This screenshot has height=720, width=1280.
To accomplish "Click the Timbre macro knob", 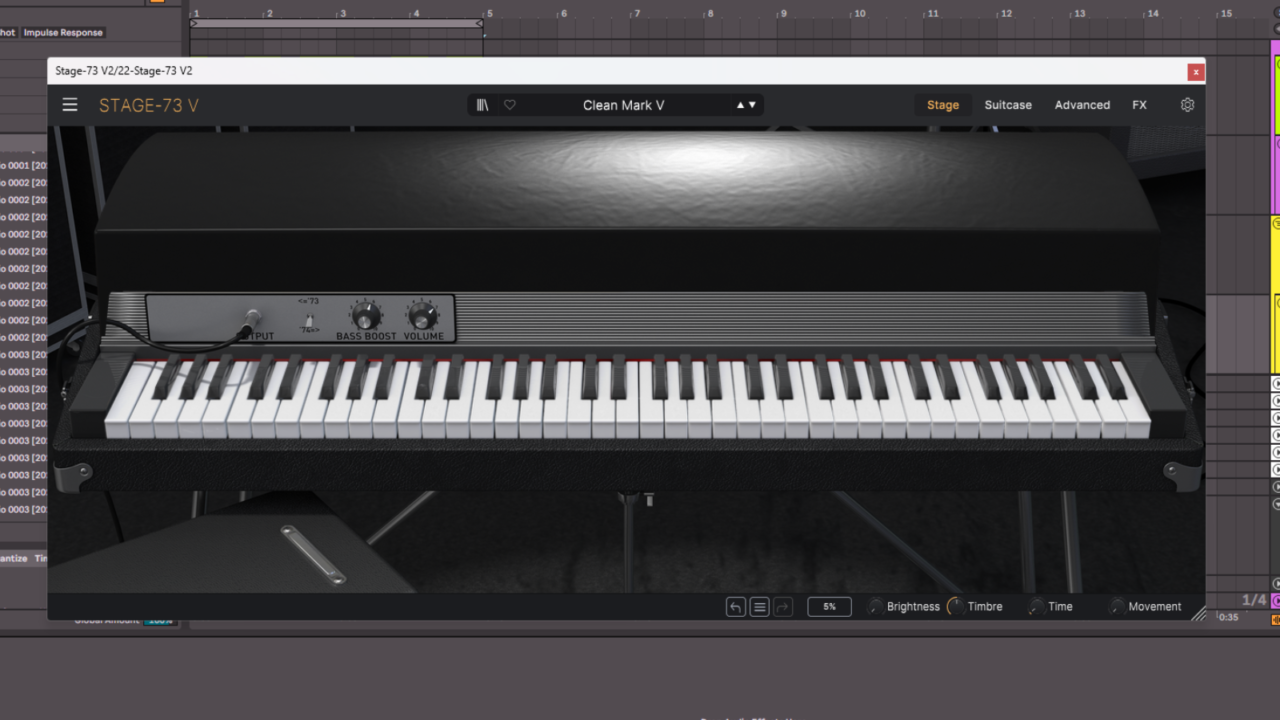I will pos(956,607).
